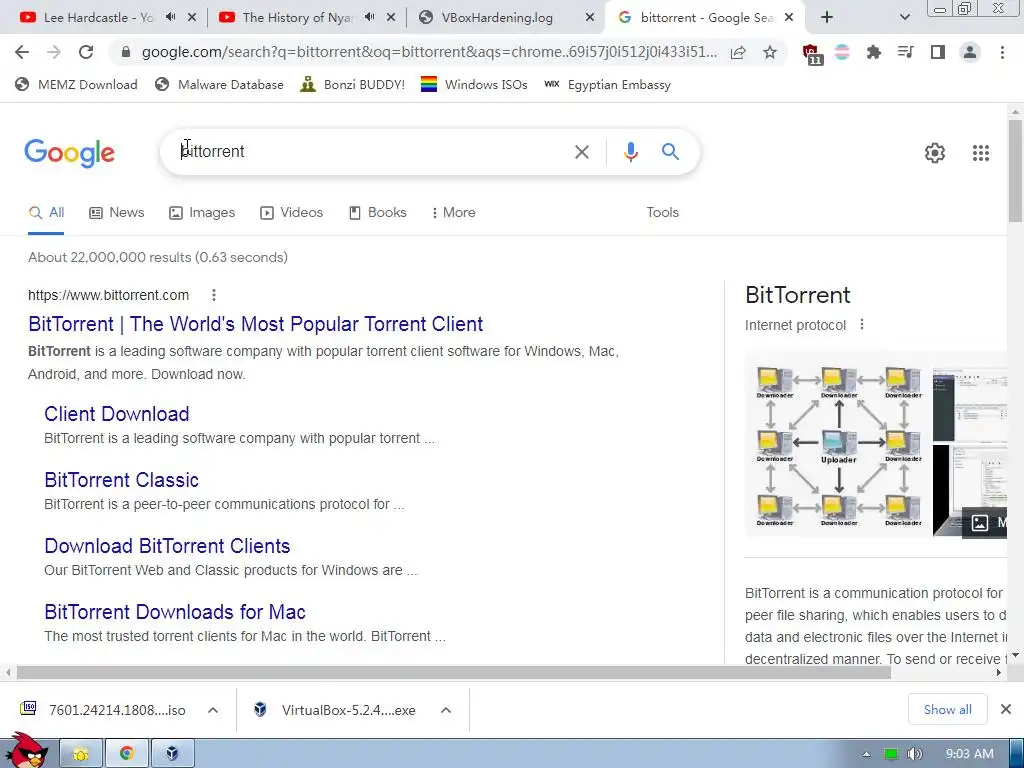Select the Books results tab
Image resolution: width=1024 pixels, height=768 pixels.
tap(377, 213)
